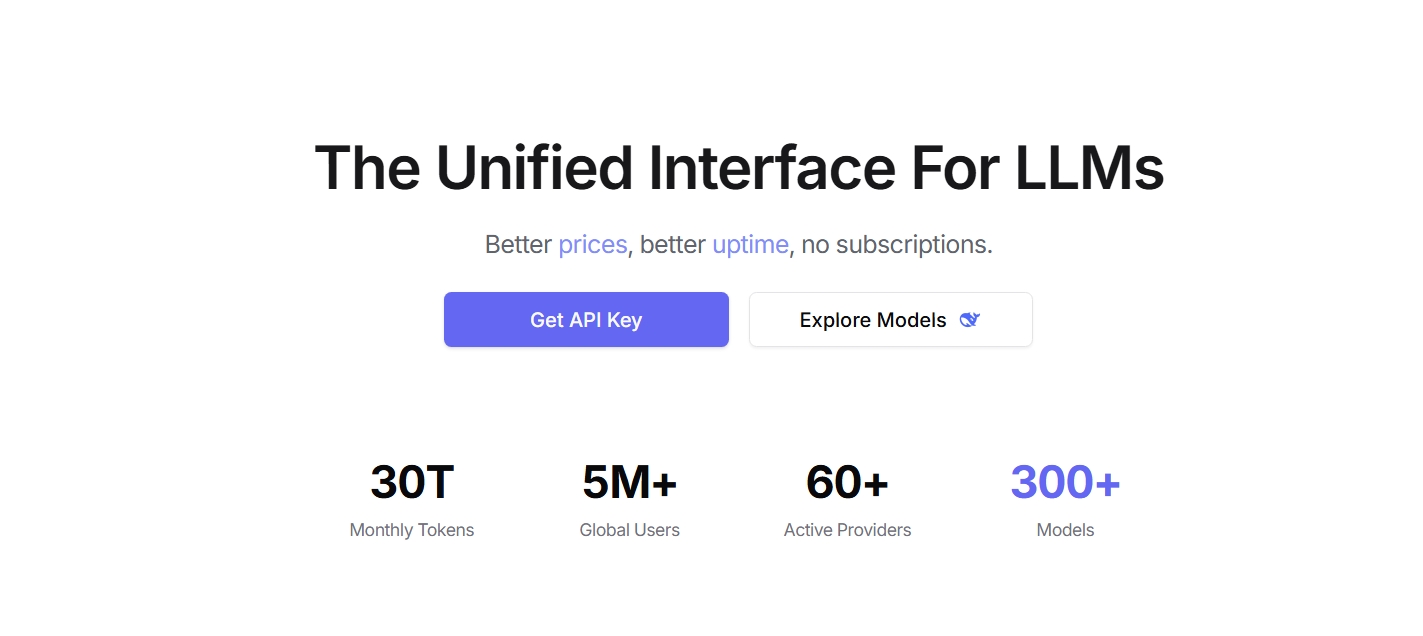
Task: Click the word 'Interface' in headline
Action: (771, 168)
